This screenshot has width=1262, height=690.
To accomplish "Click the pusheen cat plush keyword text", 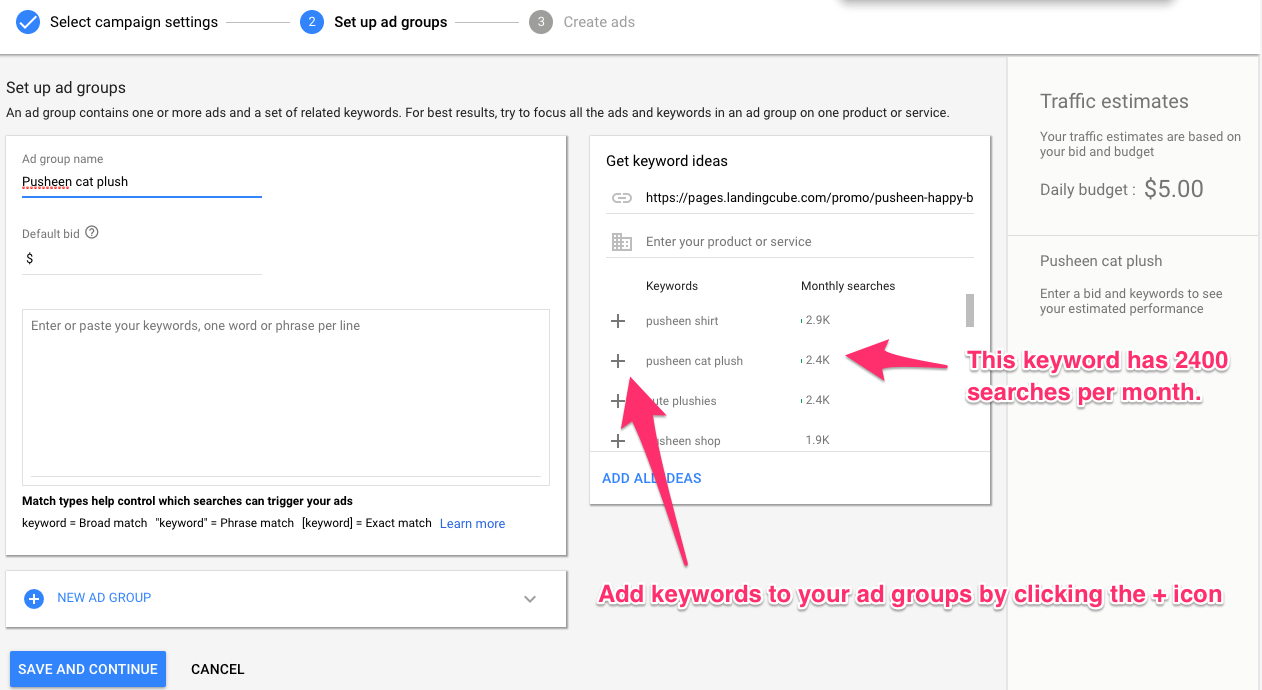I will [694, 361].
